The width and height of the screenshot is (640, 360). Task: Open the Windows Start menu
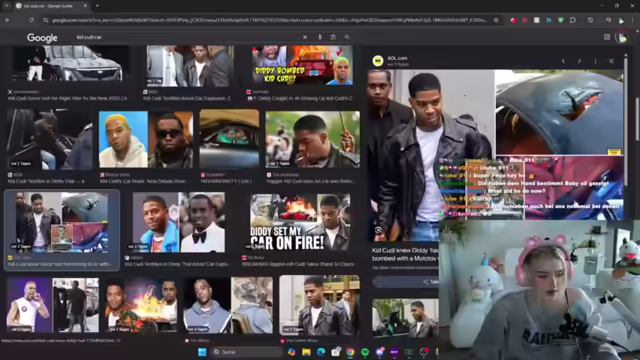point(202,352)
